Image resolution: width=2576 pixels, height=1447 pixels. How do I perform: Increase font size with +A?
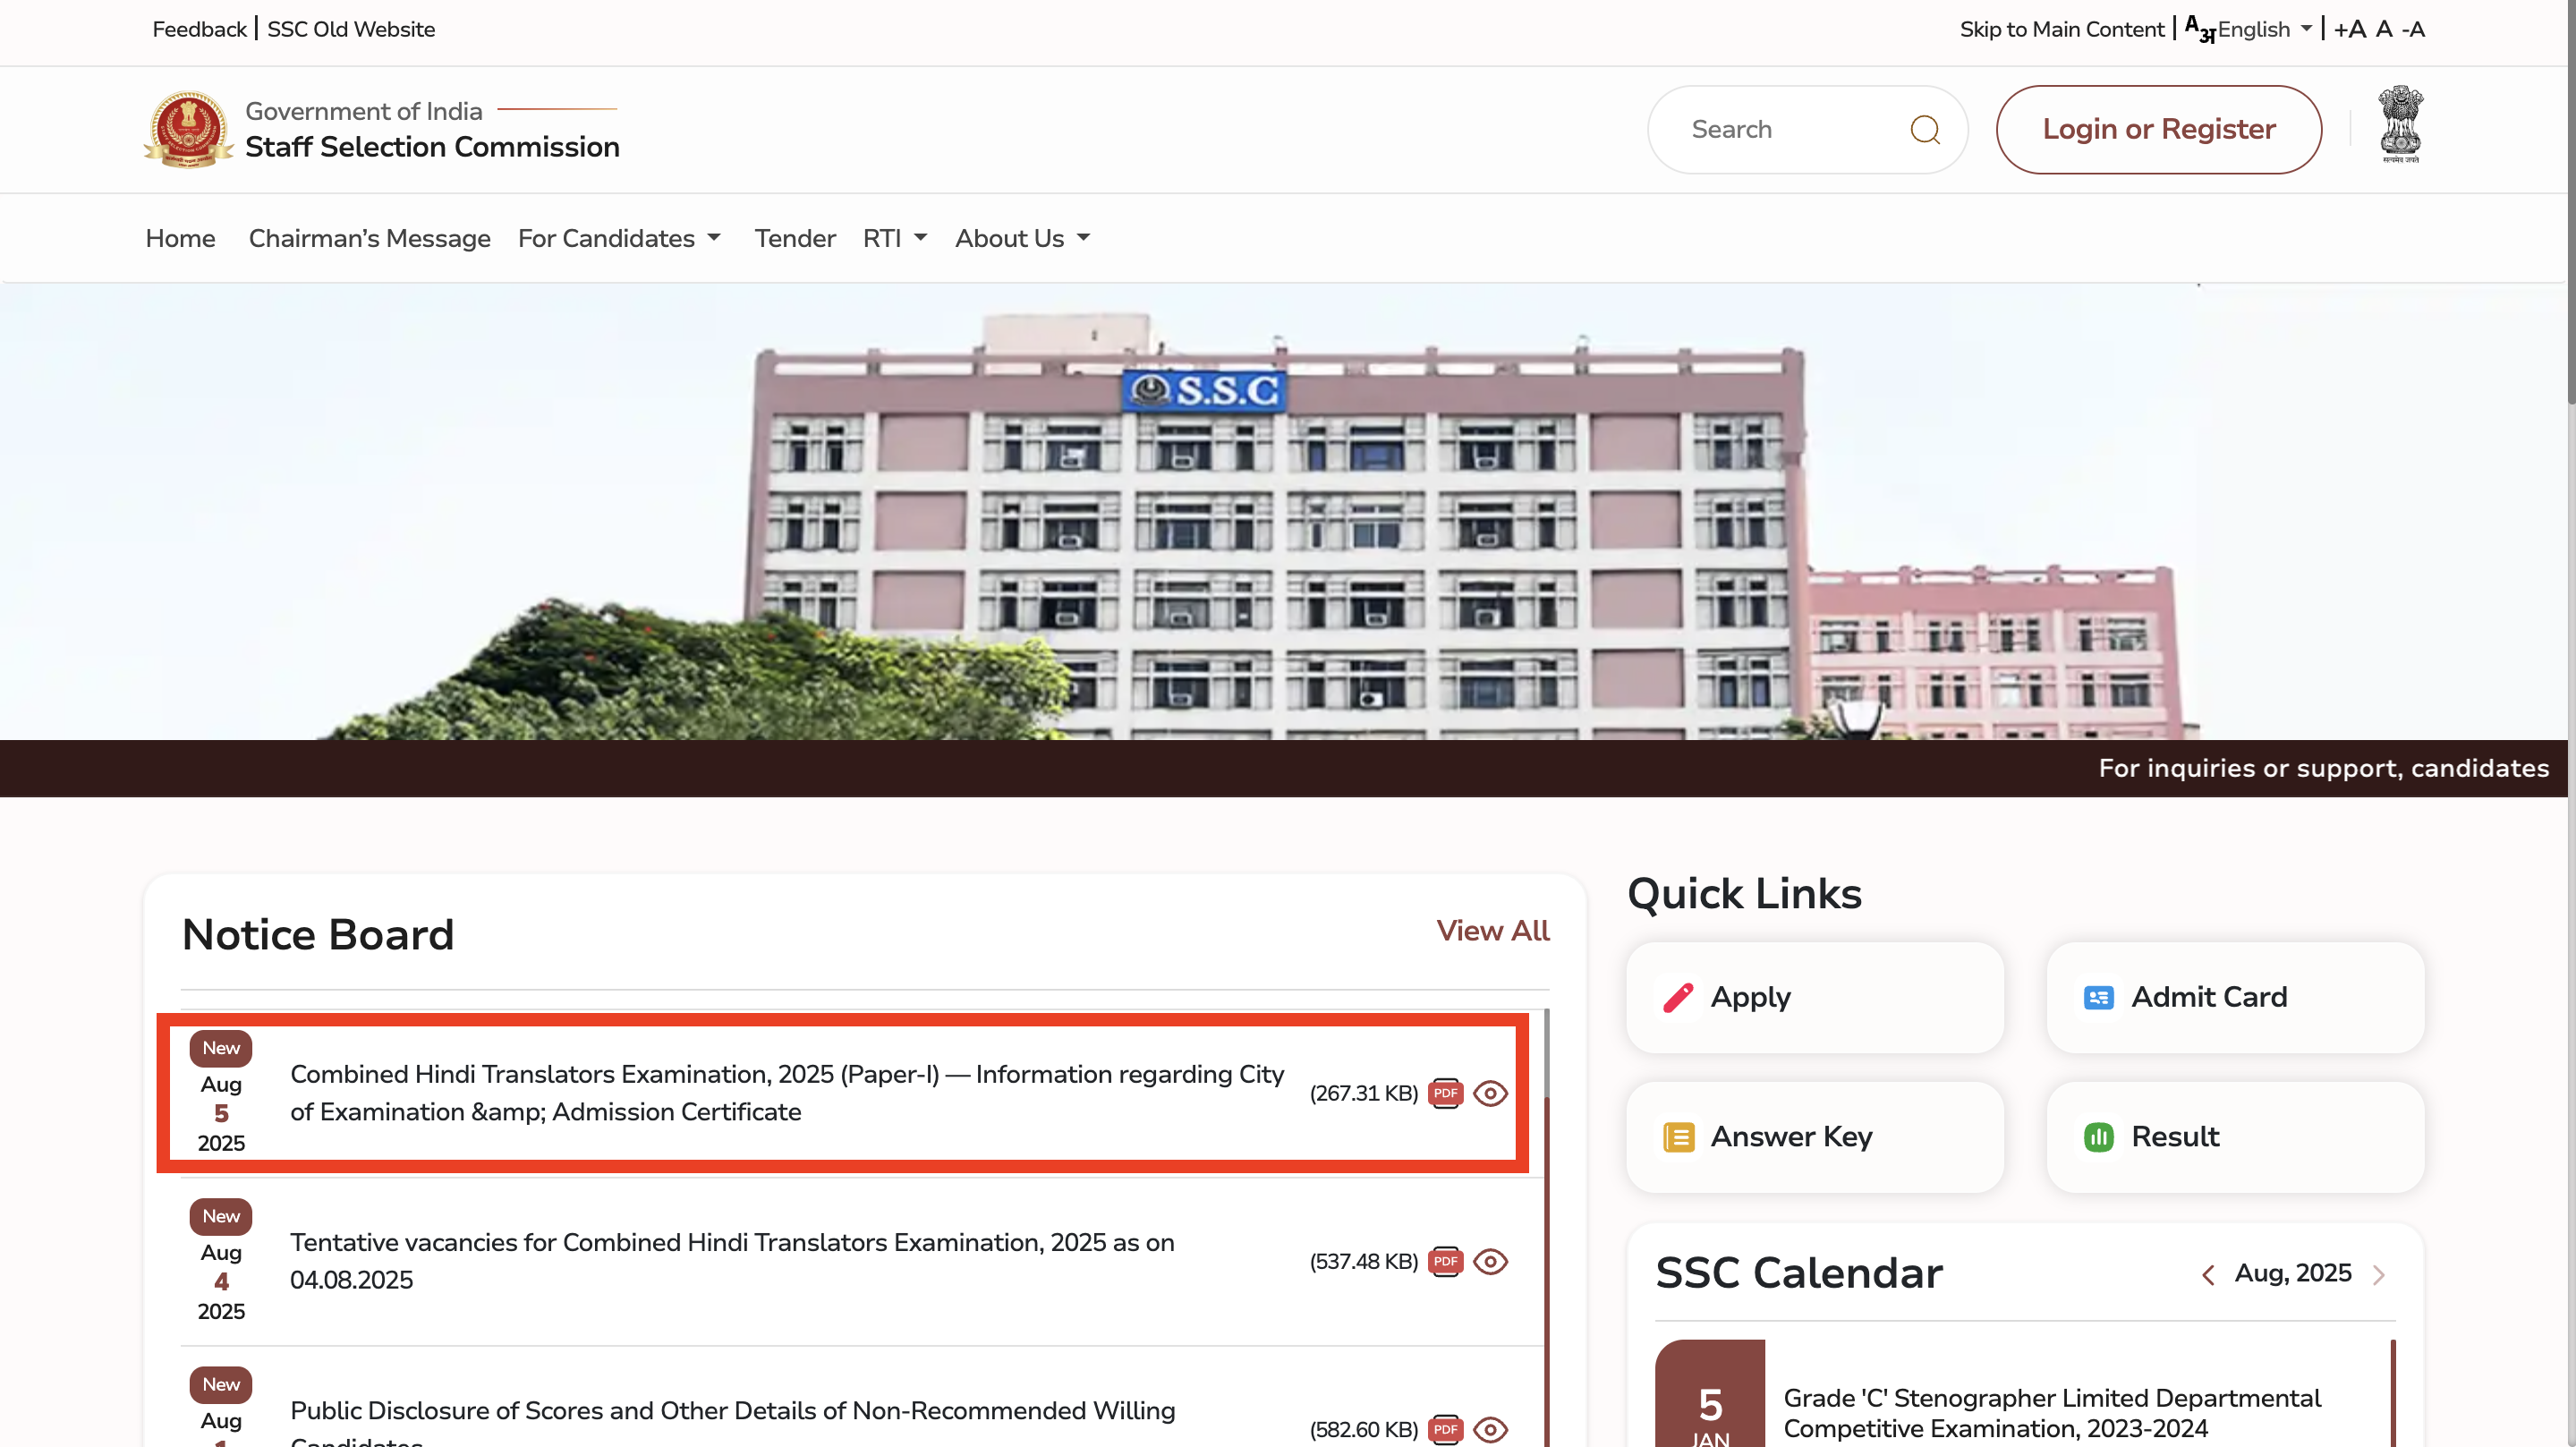(2349, 29)
